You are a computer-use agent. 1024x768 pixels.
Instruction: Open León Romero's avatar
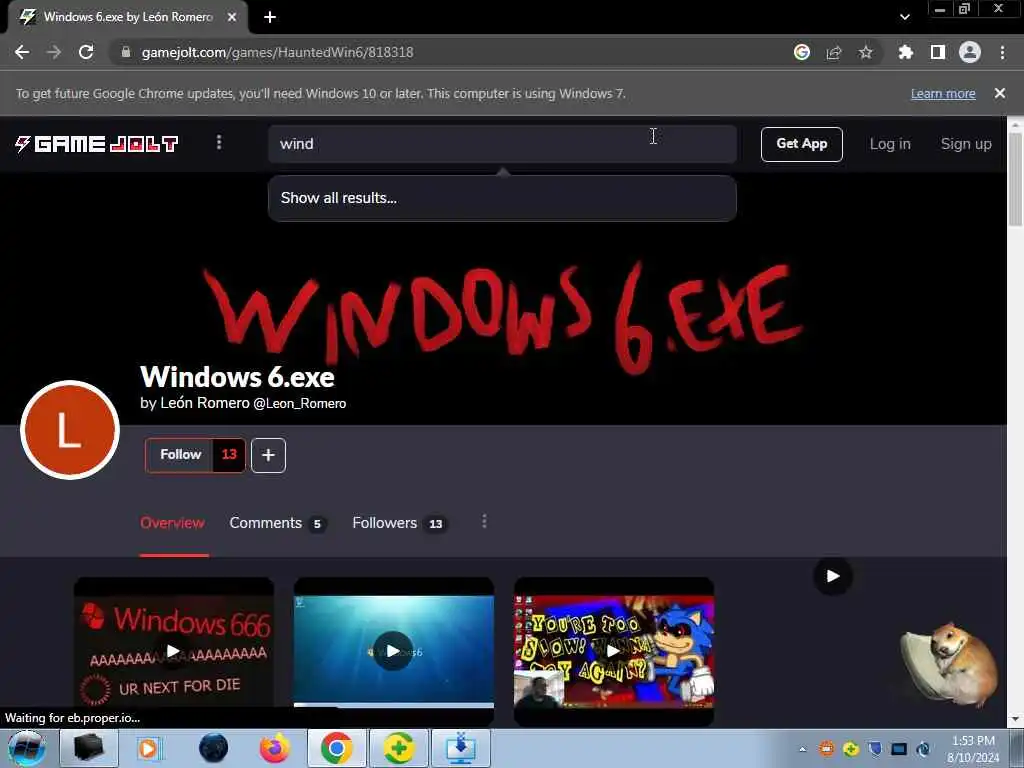(70, 430)
